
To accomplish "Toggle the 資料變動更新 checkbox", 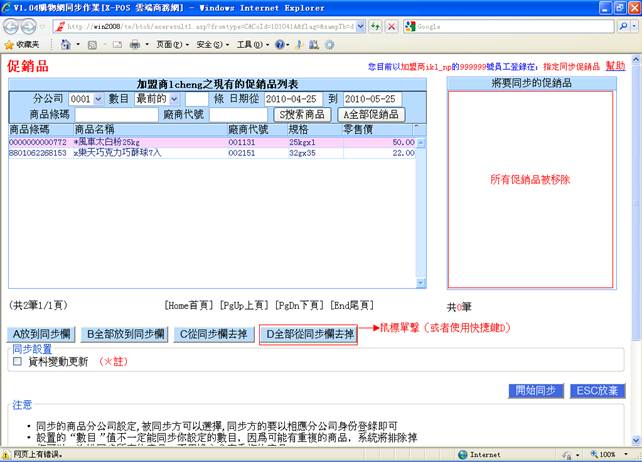I will point(17,362).
